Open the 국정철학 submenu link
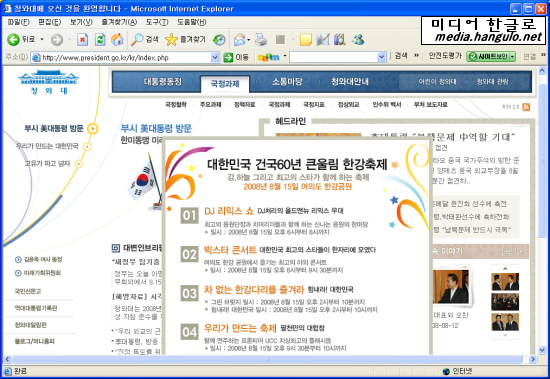Viewport: 550px width, 379px height. [176, 105]
